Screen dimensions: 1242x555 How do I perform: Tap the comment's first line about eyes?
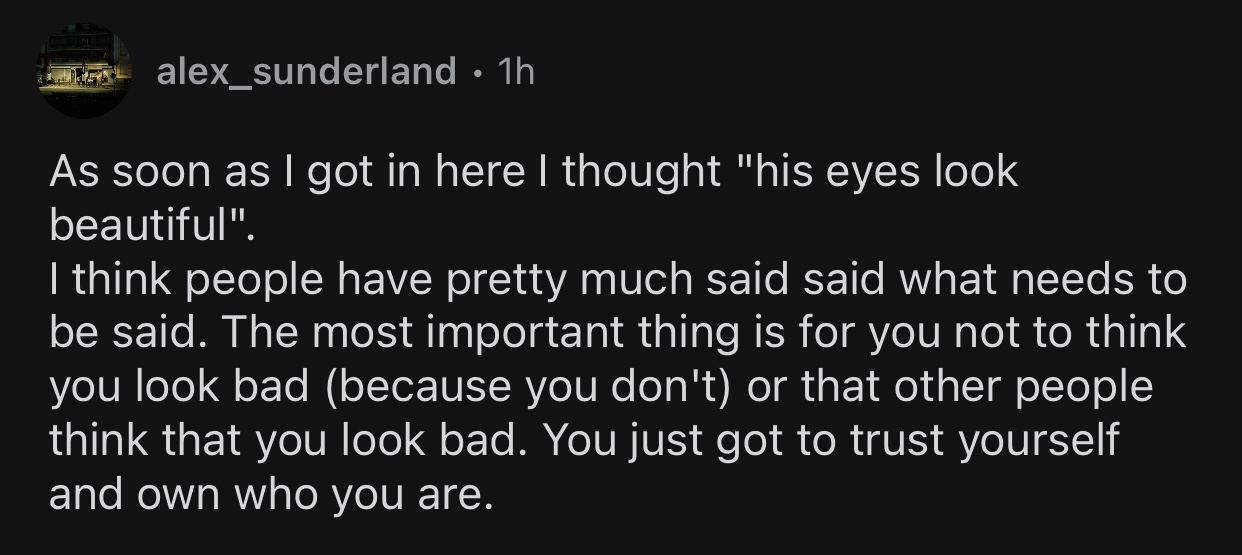tap(533, 173)
